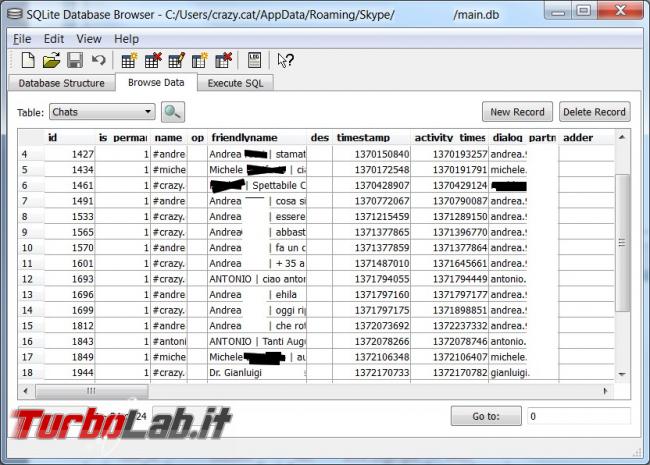This screenshot has width=650, height=465.
Task: Click the vertical scrollbar thumb
Action: coord(622,242)
